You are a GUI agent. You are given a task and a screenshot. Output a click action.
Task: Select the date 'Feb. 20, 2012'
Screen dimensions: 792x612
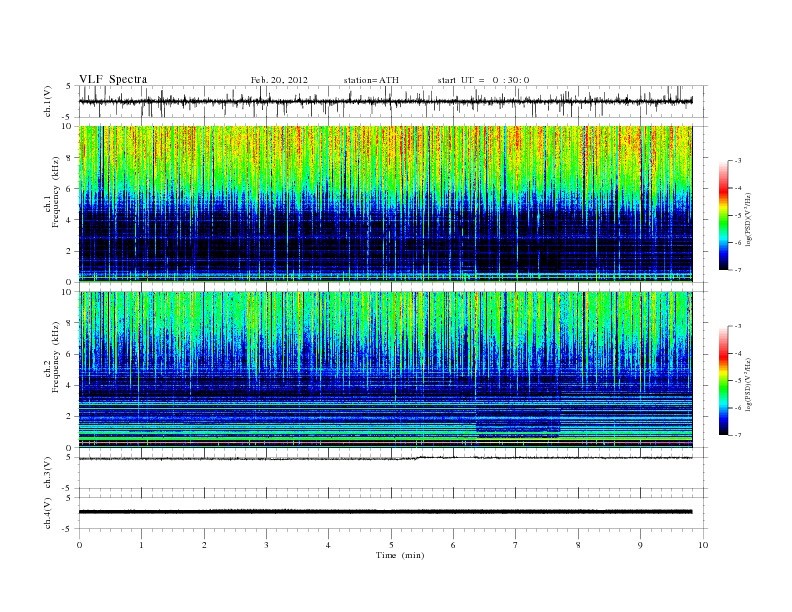pyautogui.click(x=279, y=80)
